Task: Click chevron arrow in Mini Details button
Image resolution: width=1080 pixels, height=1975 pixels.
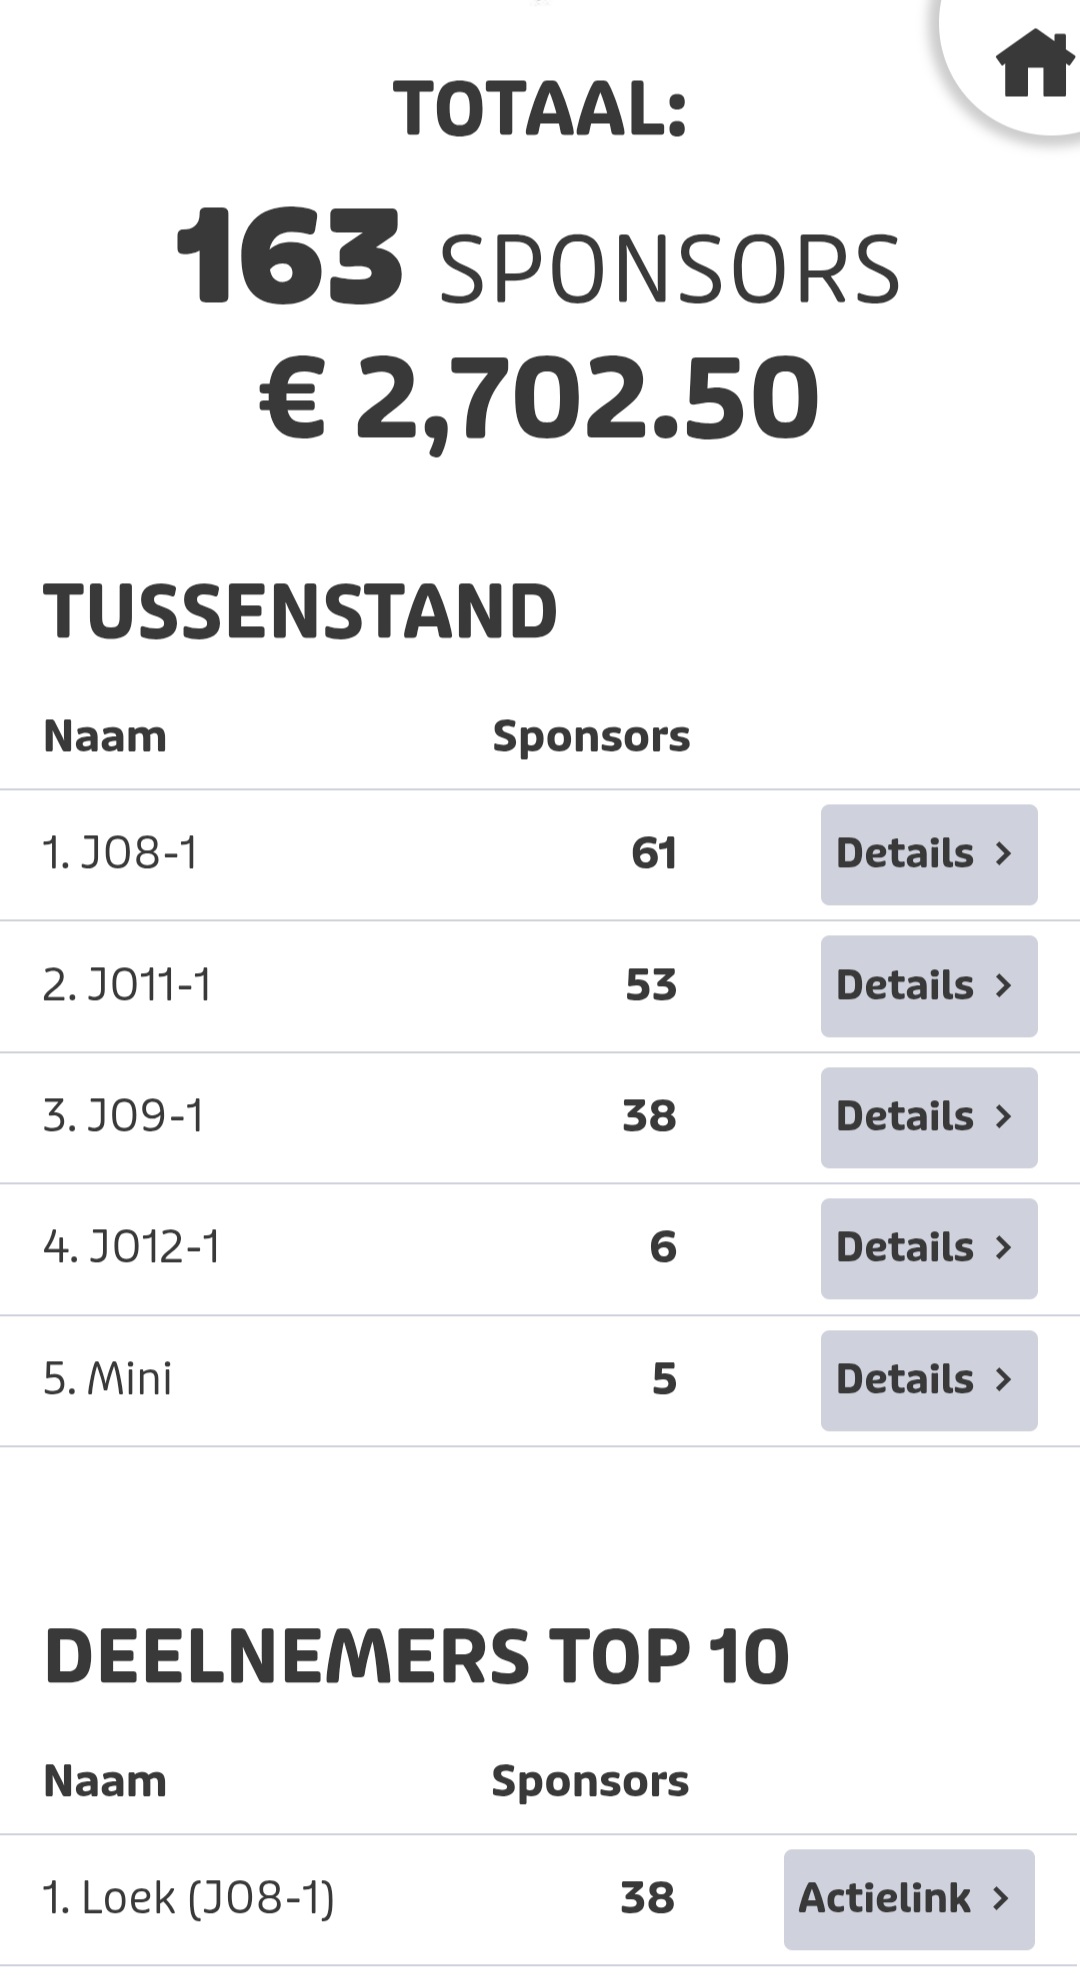Action: coord(1004,1380)
